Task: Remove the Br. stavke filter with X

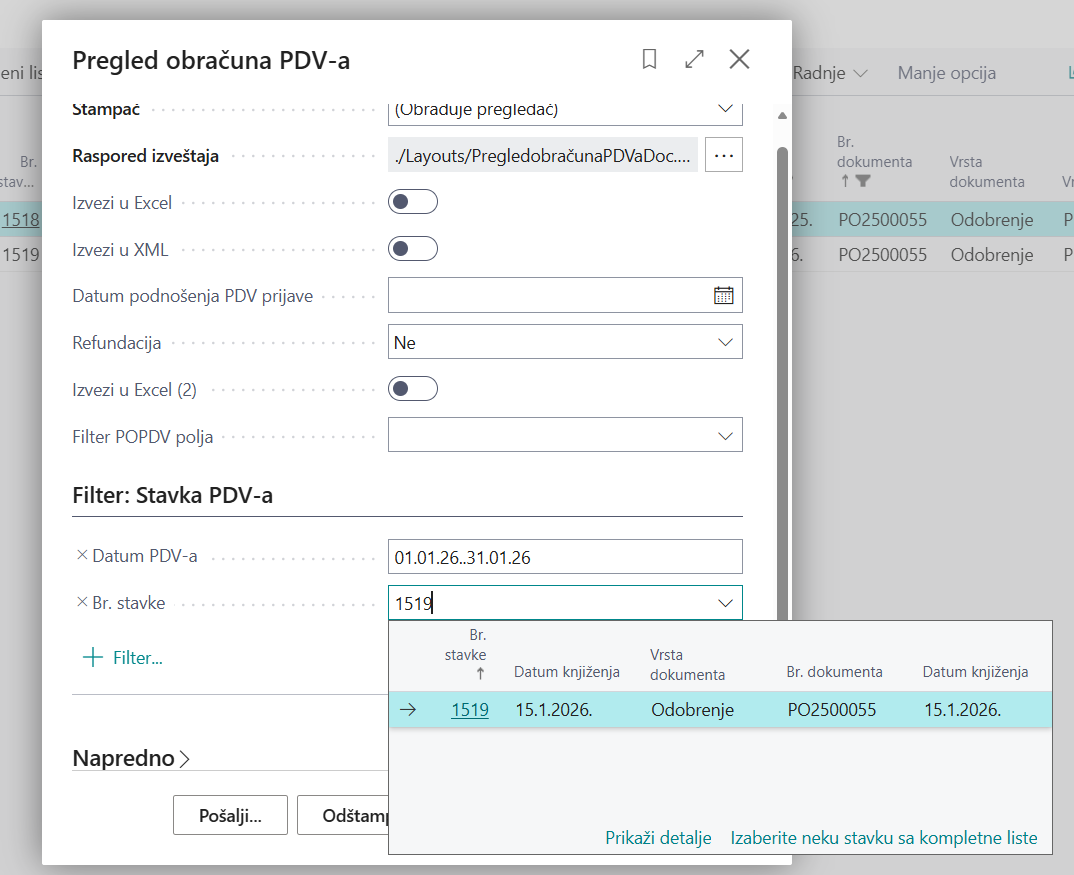Action: point(81,603)
